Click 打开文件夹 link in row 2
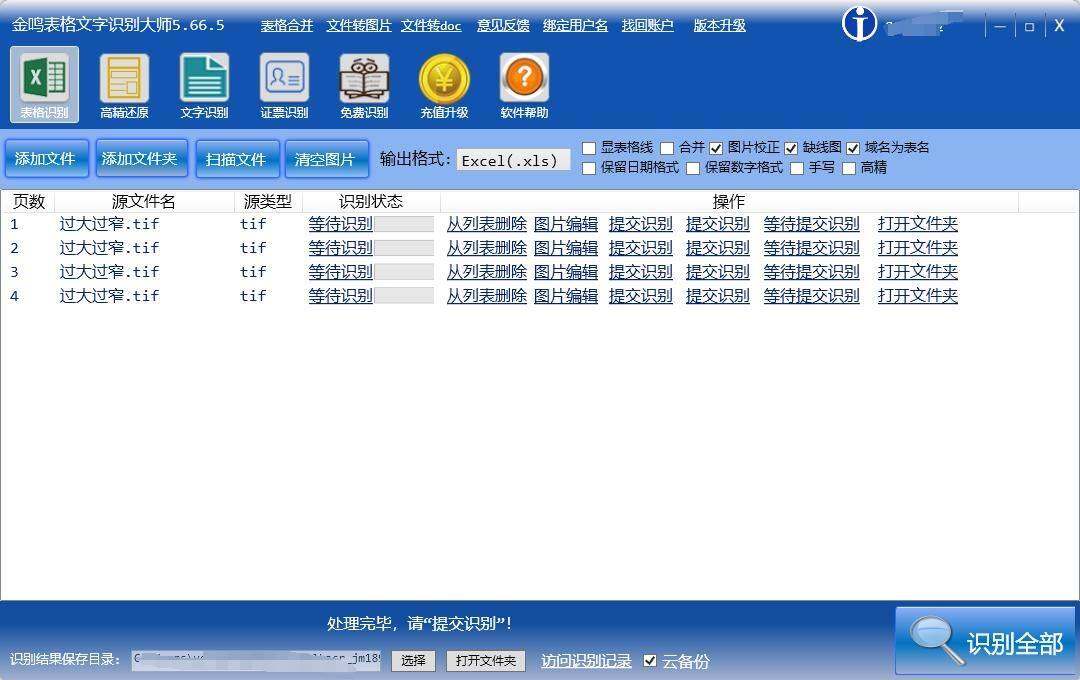The height and width of the screenshot is (680, 1080). 917,248
